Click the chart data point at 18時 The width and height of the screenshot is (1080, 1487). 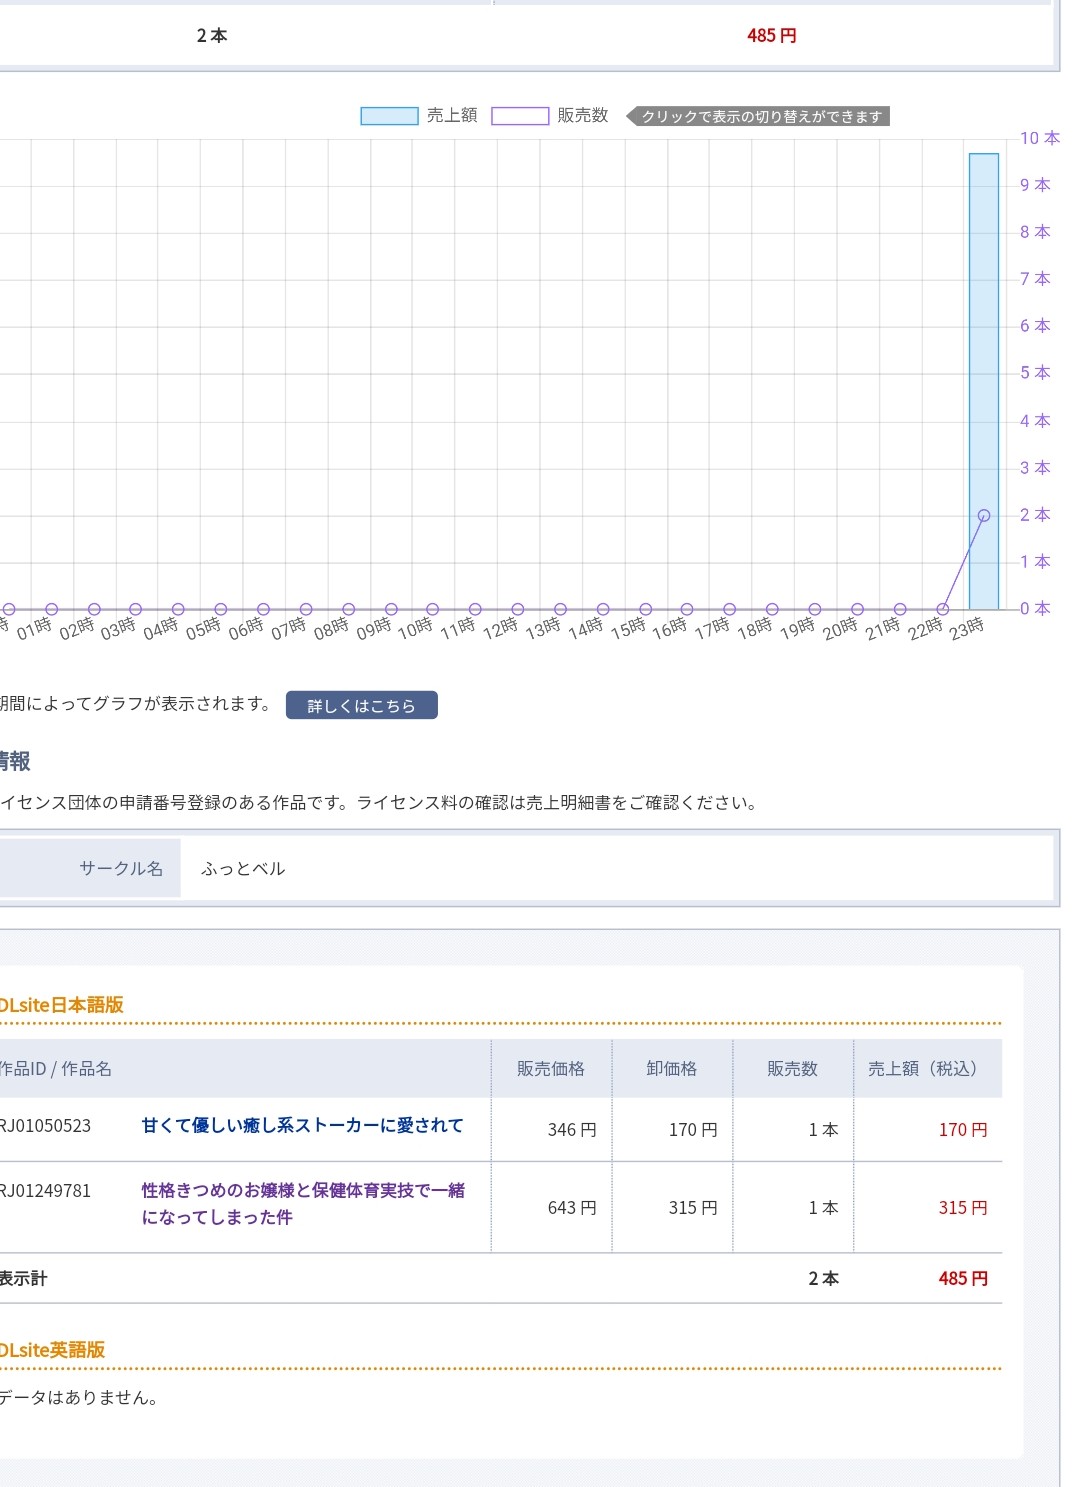coord(772,609)
